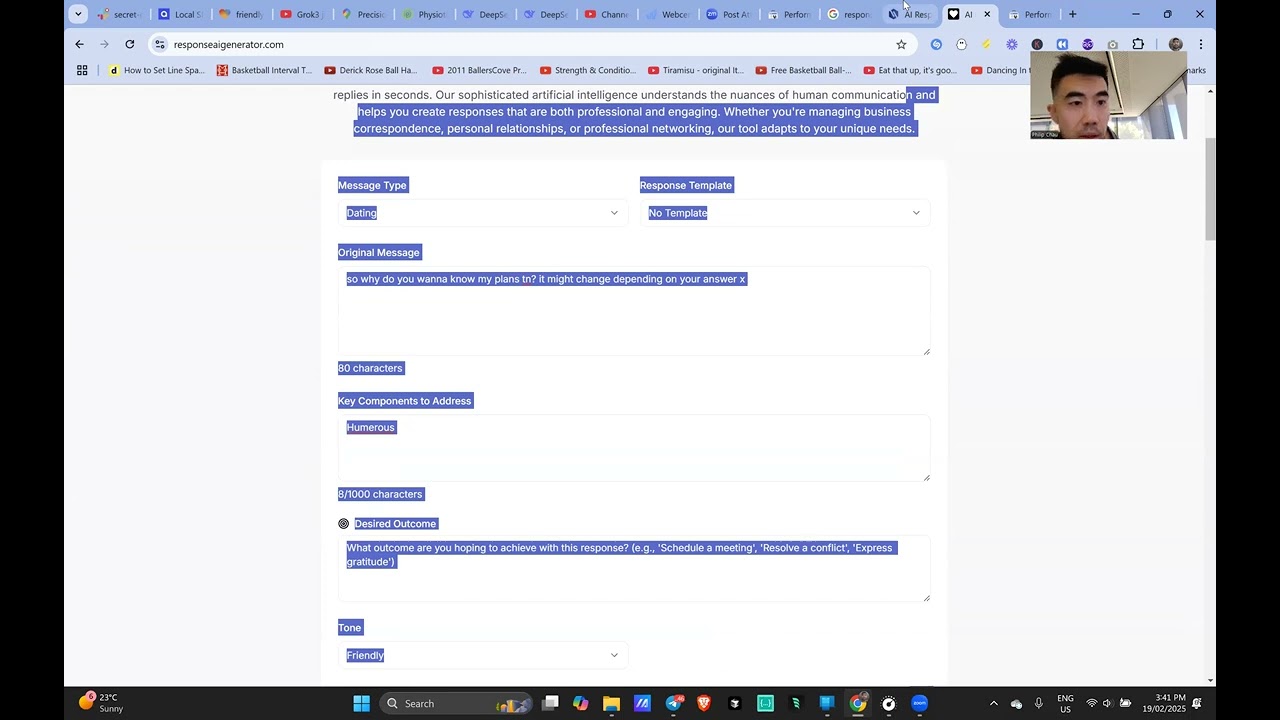Click the taskbar Search box
1280x720 pixels.
pyautogui.click(x=457, y=703)
